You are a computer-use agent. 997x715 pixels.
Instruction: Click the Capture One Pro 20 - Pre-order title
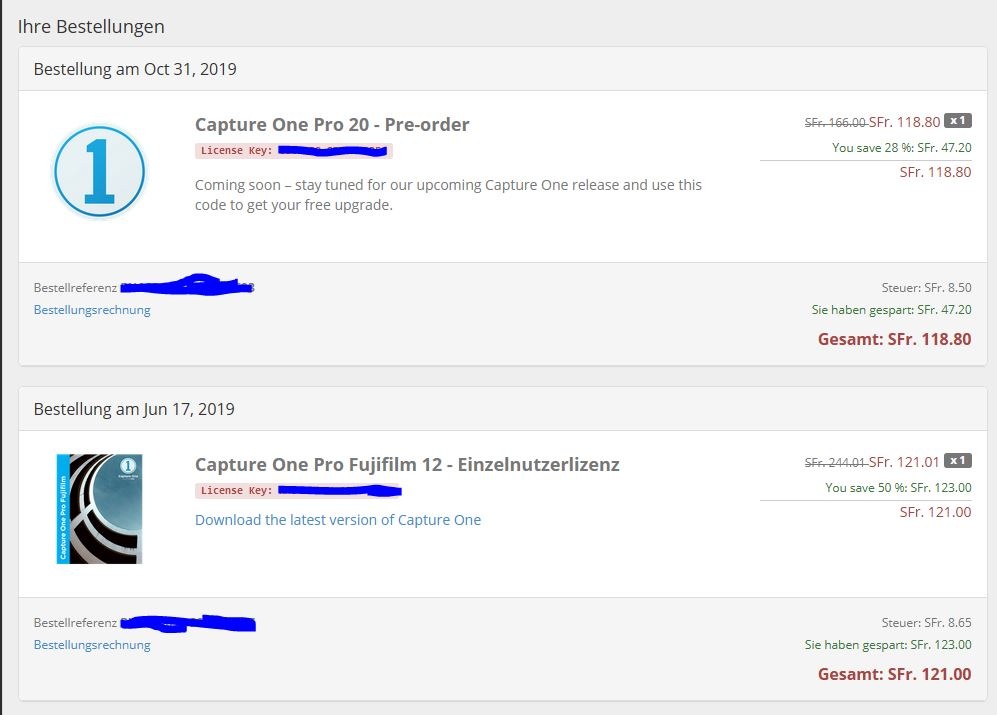click(332, 125)
